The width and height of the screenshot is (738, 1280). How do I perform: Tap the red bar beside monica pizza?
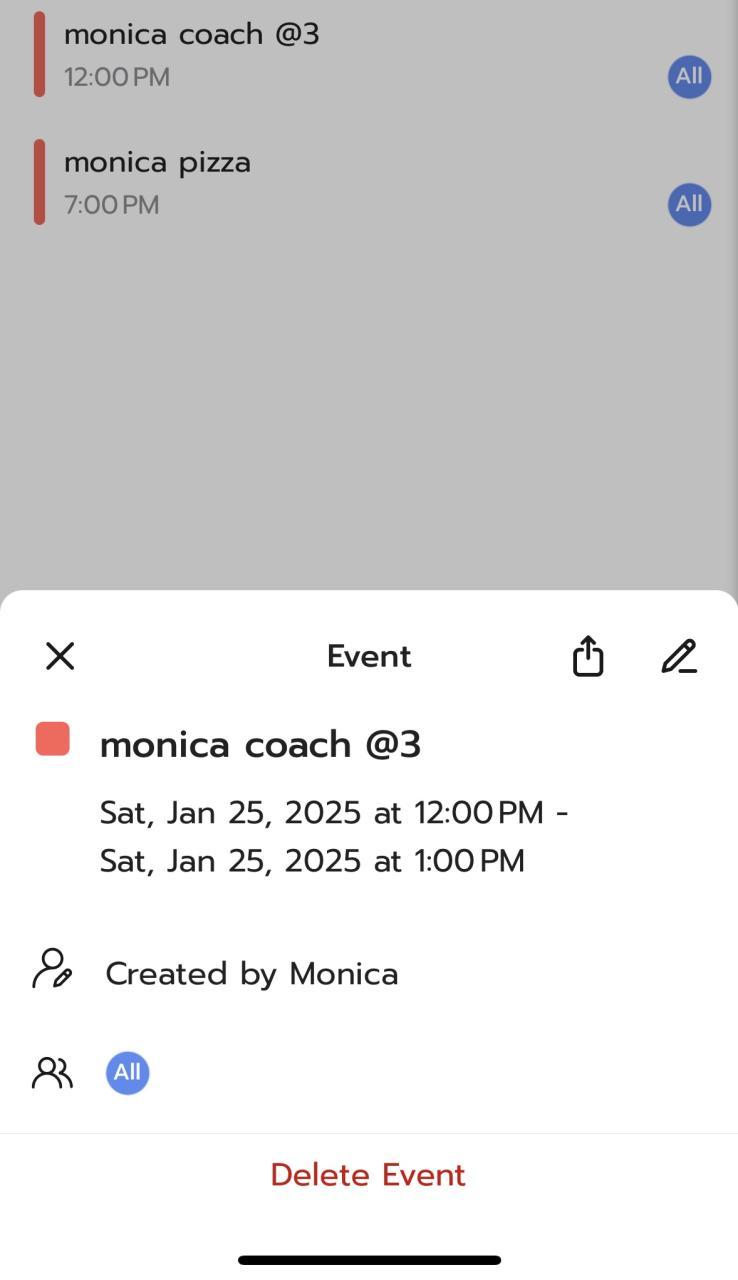(x=39, y=182)
